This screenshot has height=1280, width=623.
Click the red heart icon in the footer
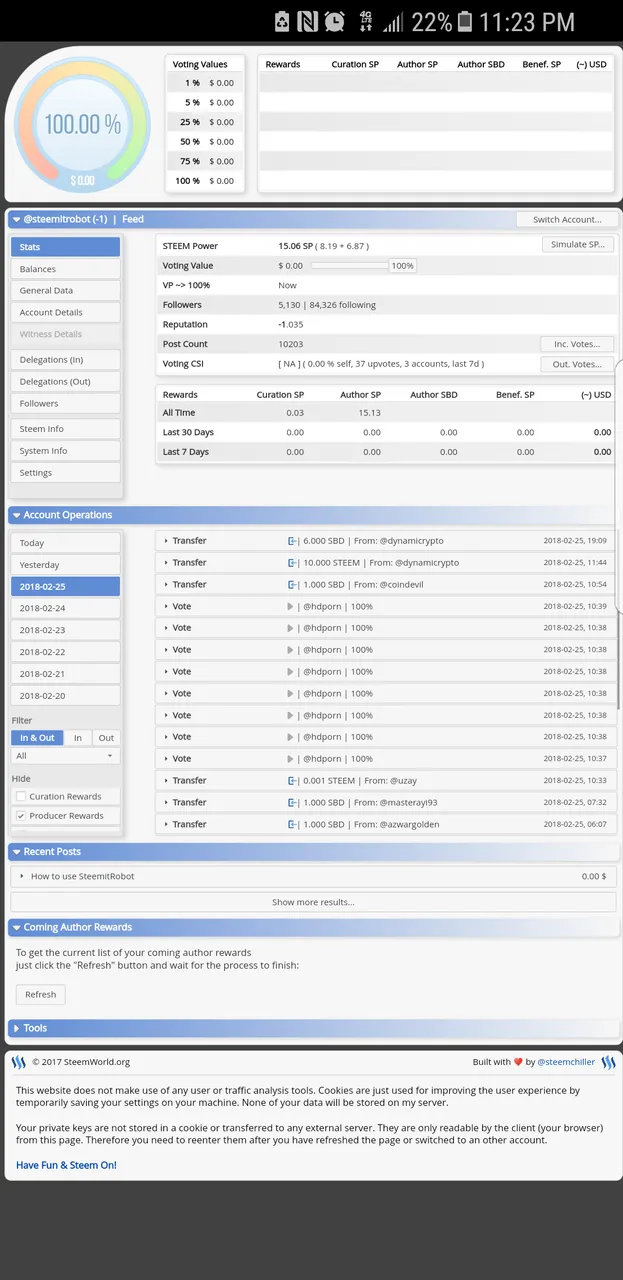[x=518, y=1062]
